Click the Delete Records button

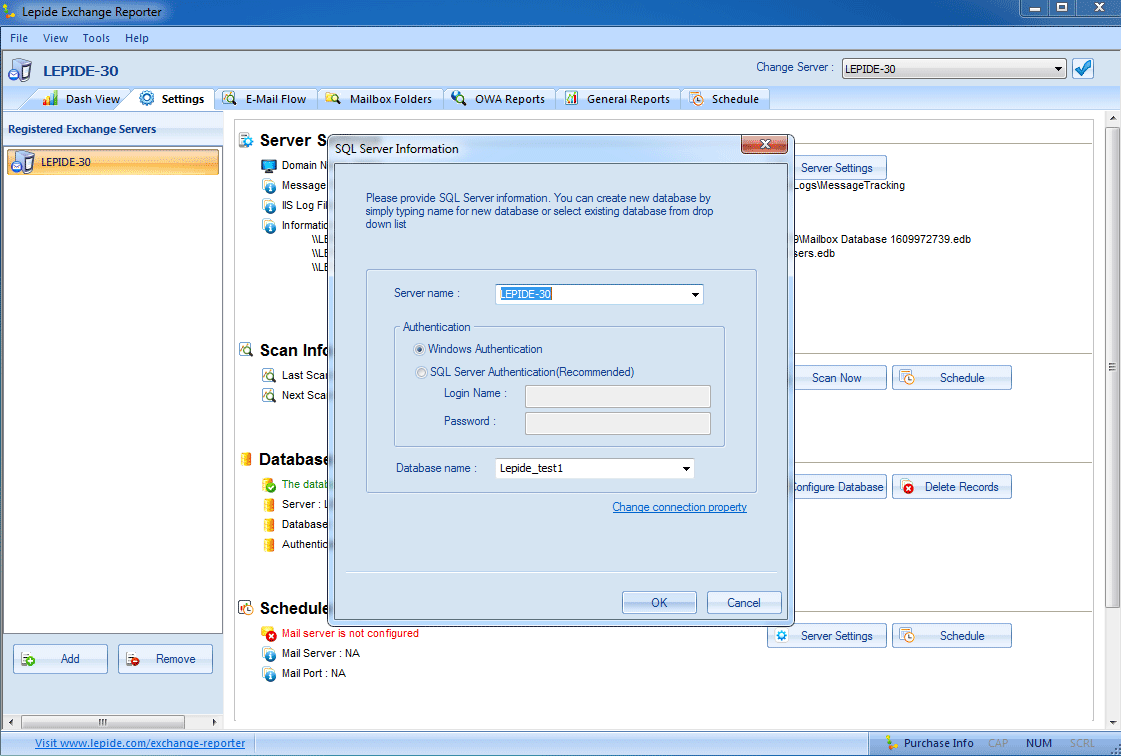(952, 487)
